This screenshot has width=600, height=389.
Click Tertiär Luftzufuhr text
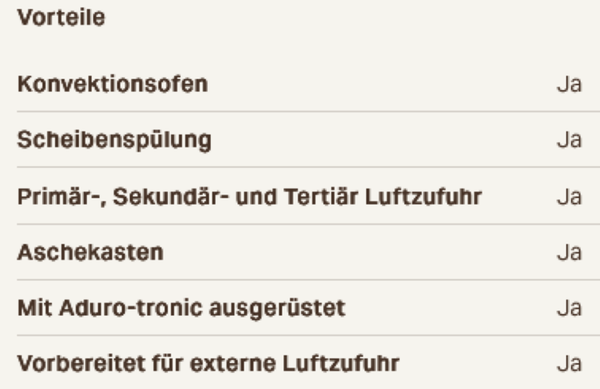[383, 197]
